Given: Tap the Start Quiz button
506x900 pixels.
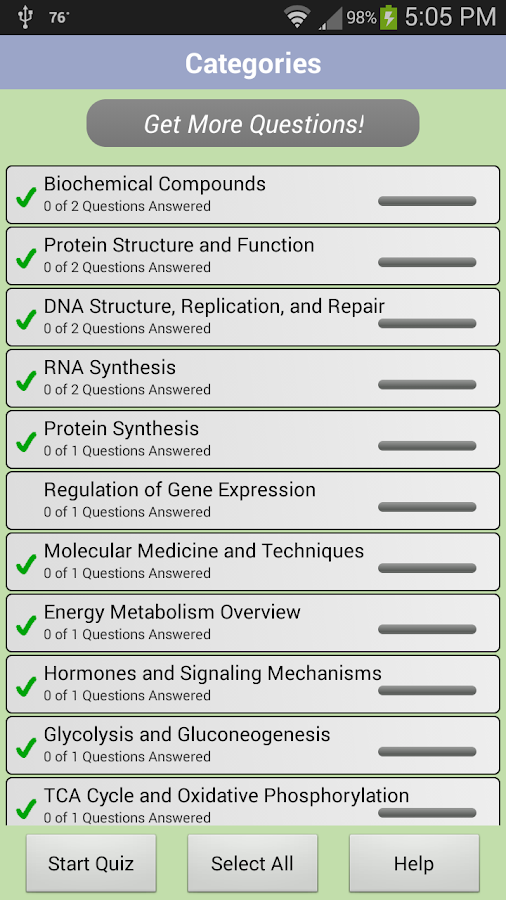Looking at the screenshot, I should [x=91, y=863].
